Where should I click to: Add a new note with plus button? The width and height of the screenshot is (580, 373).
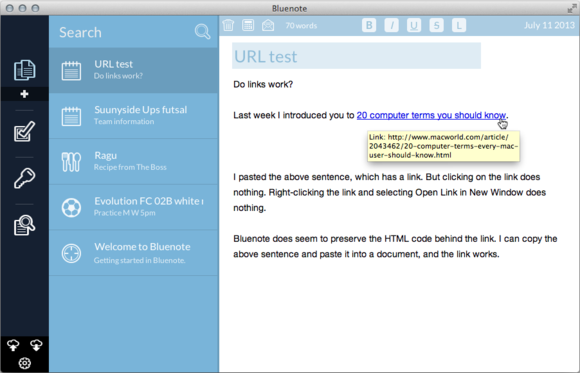tap(24, 94)
